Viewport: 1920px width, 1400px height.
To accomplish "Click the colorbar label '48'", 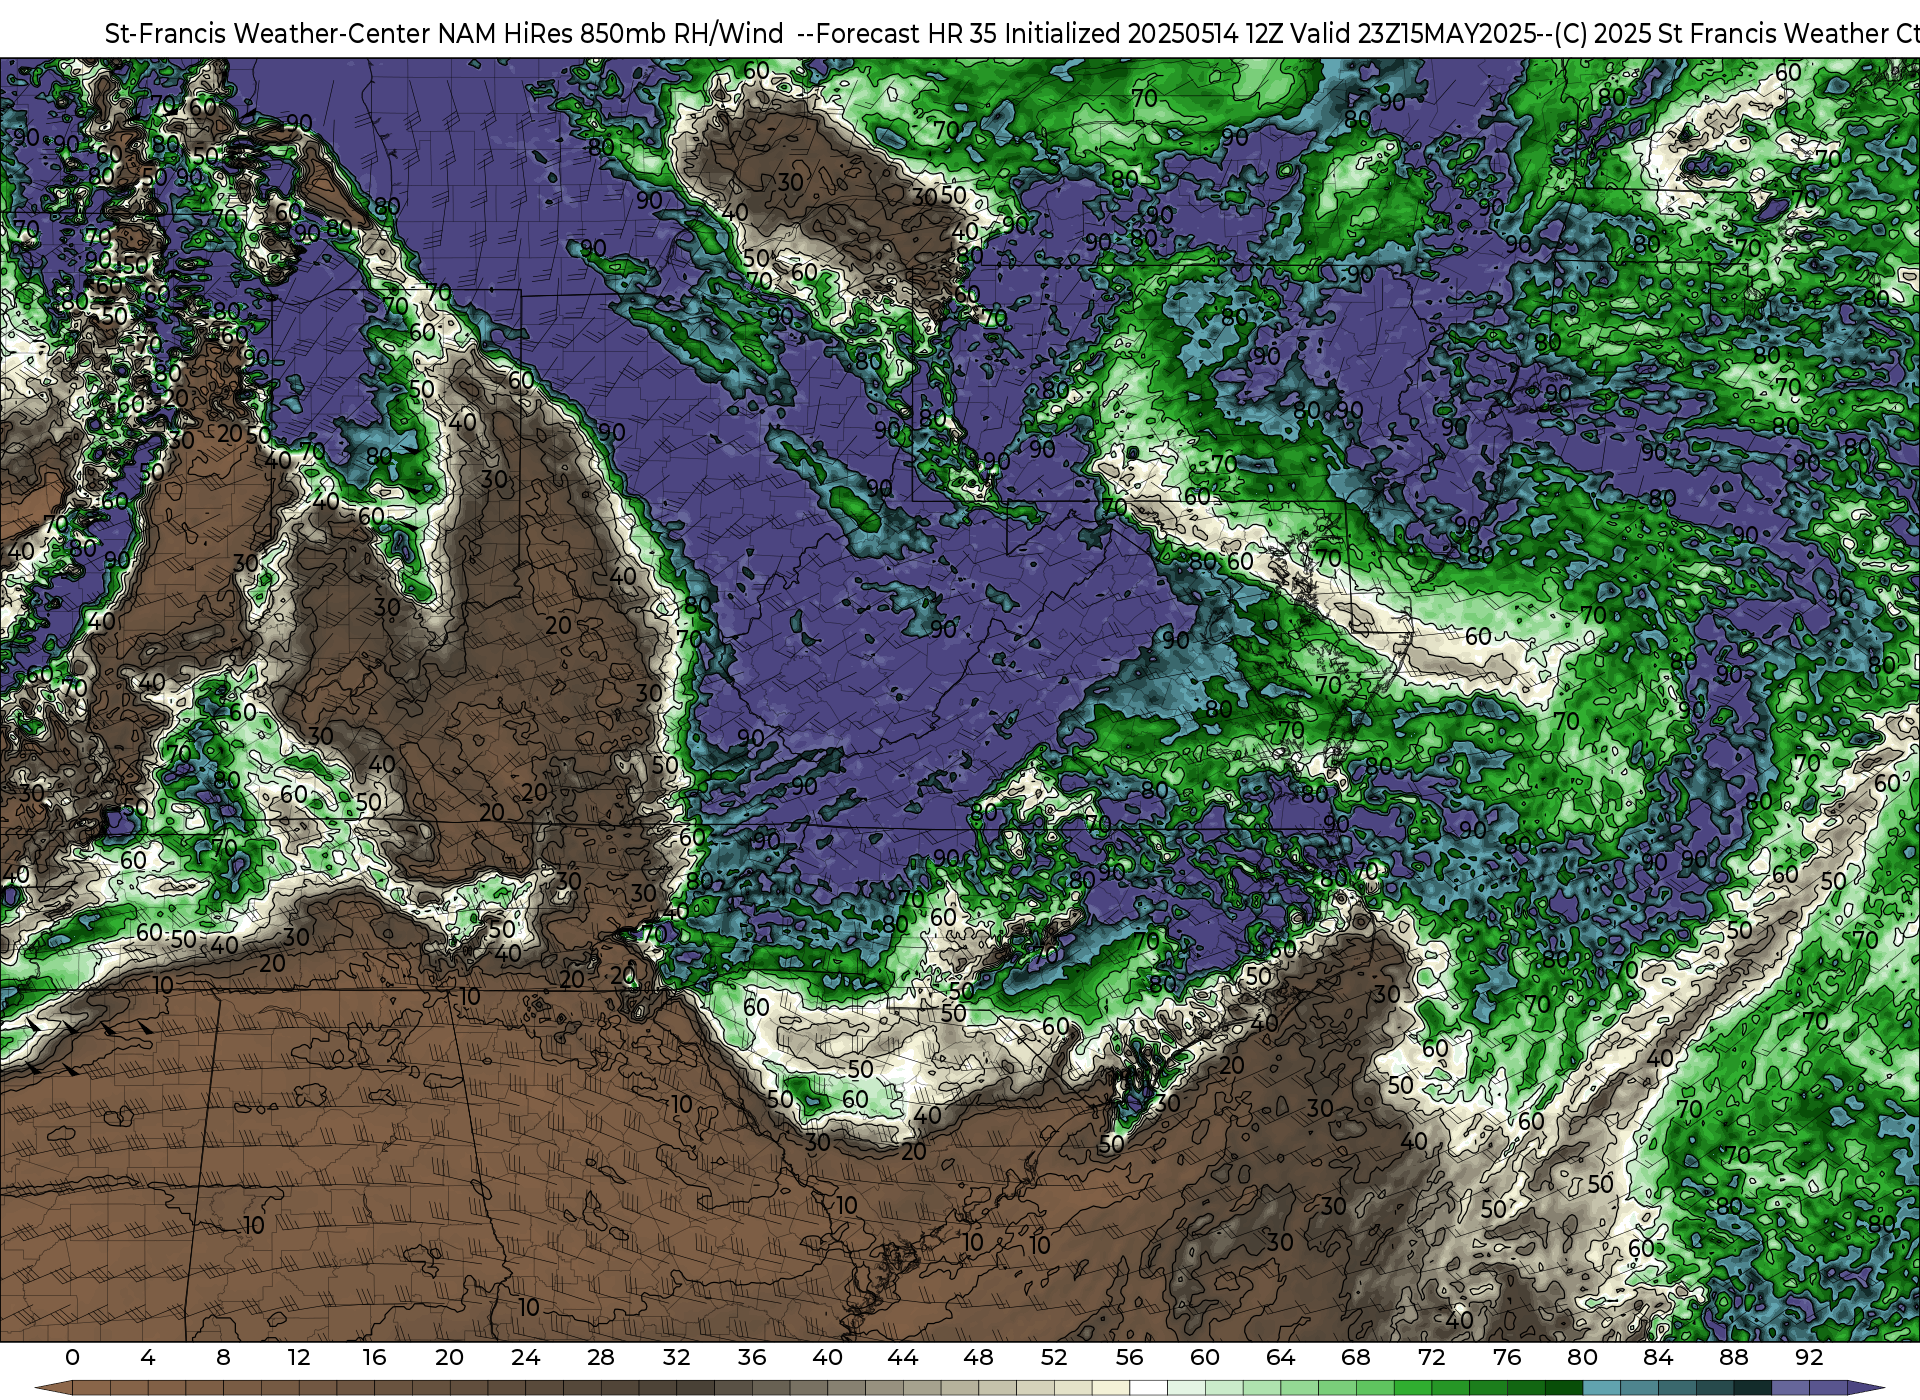I will pyautogui.click(x=978, y=1357).
